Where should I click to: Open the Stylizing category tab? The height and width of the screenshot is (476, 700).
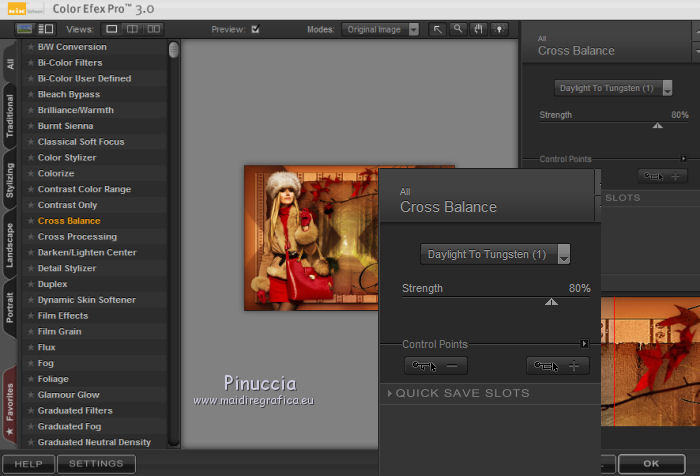click(10, 180)
